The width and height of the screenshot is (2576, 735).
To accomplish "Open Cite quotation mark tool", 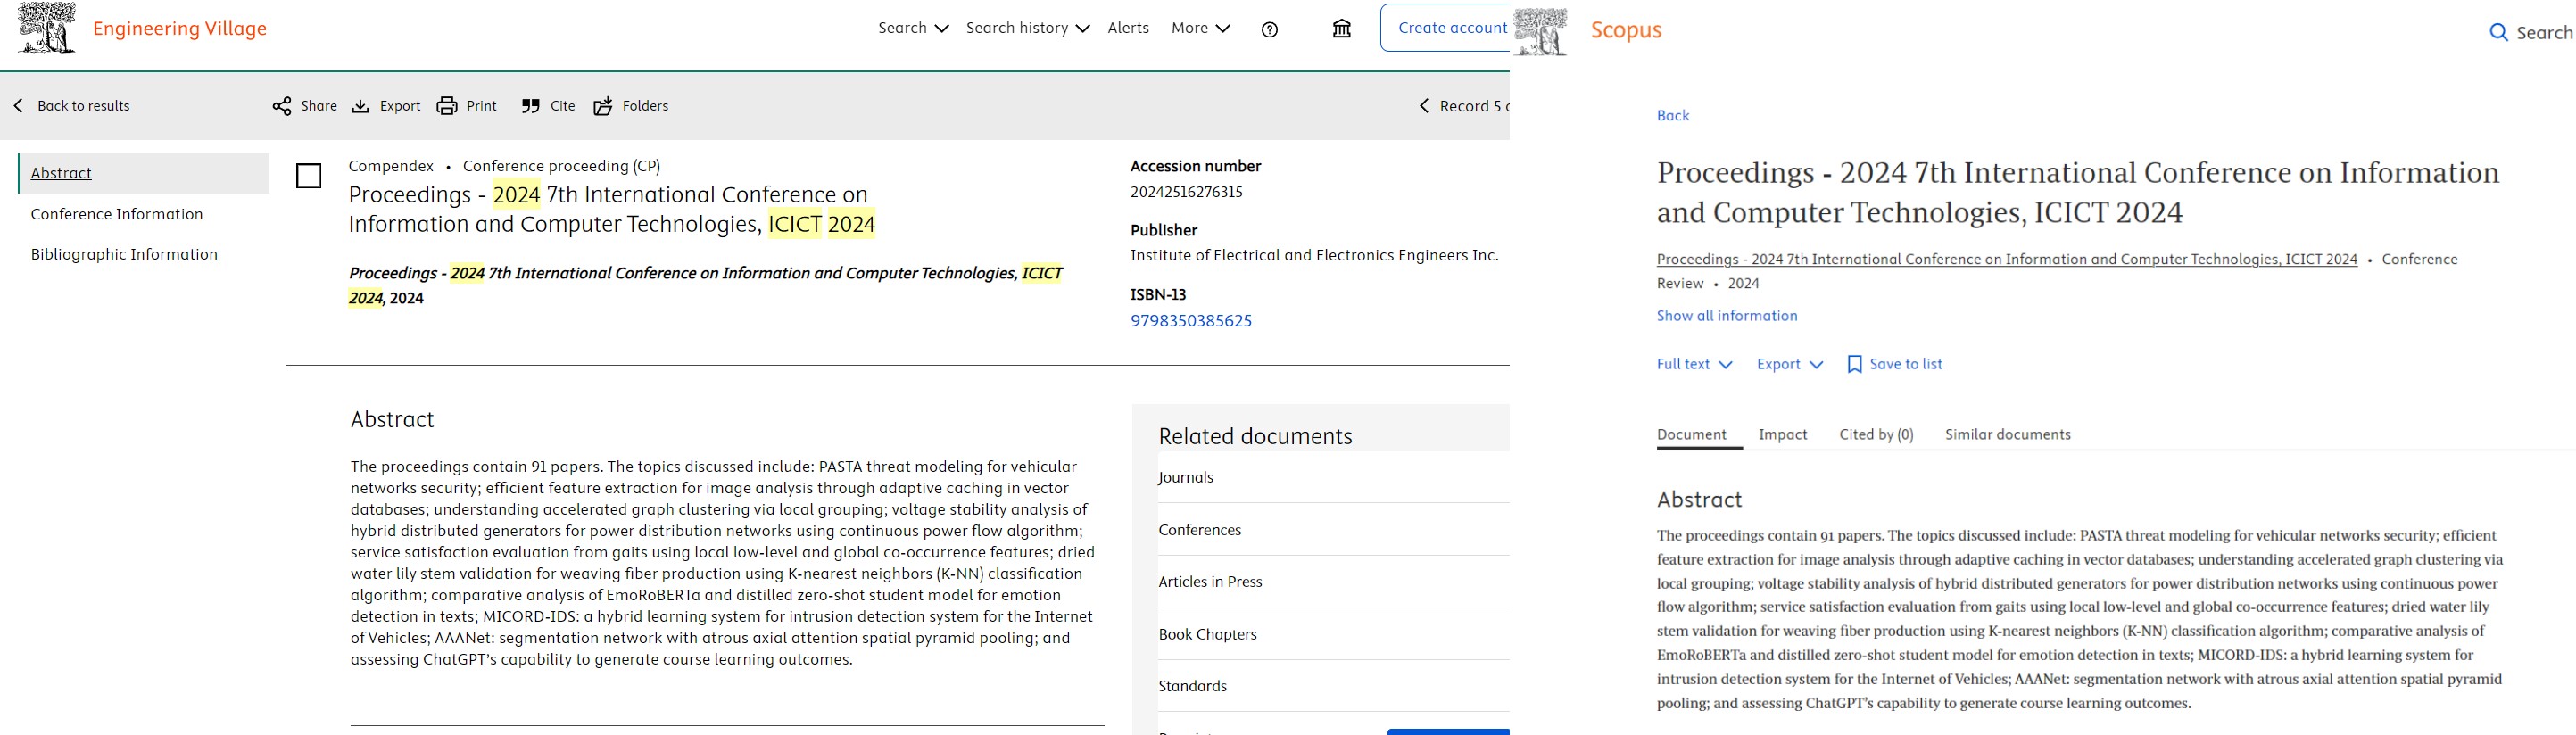I will pos(531,106).
